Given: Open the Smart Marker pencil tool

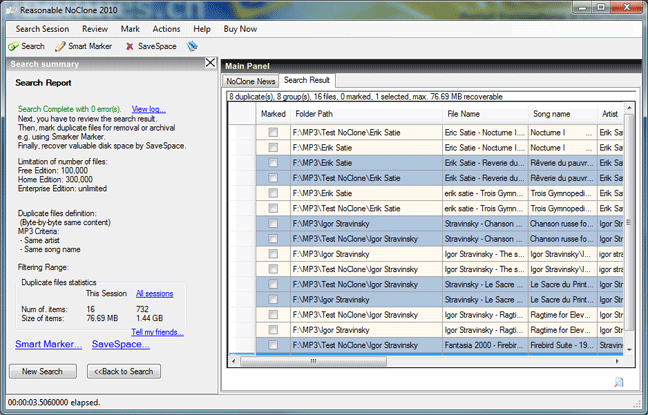Looking at the screenshot, I should pos(60,46).
